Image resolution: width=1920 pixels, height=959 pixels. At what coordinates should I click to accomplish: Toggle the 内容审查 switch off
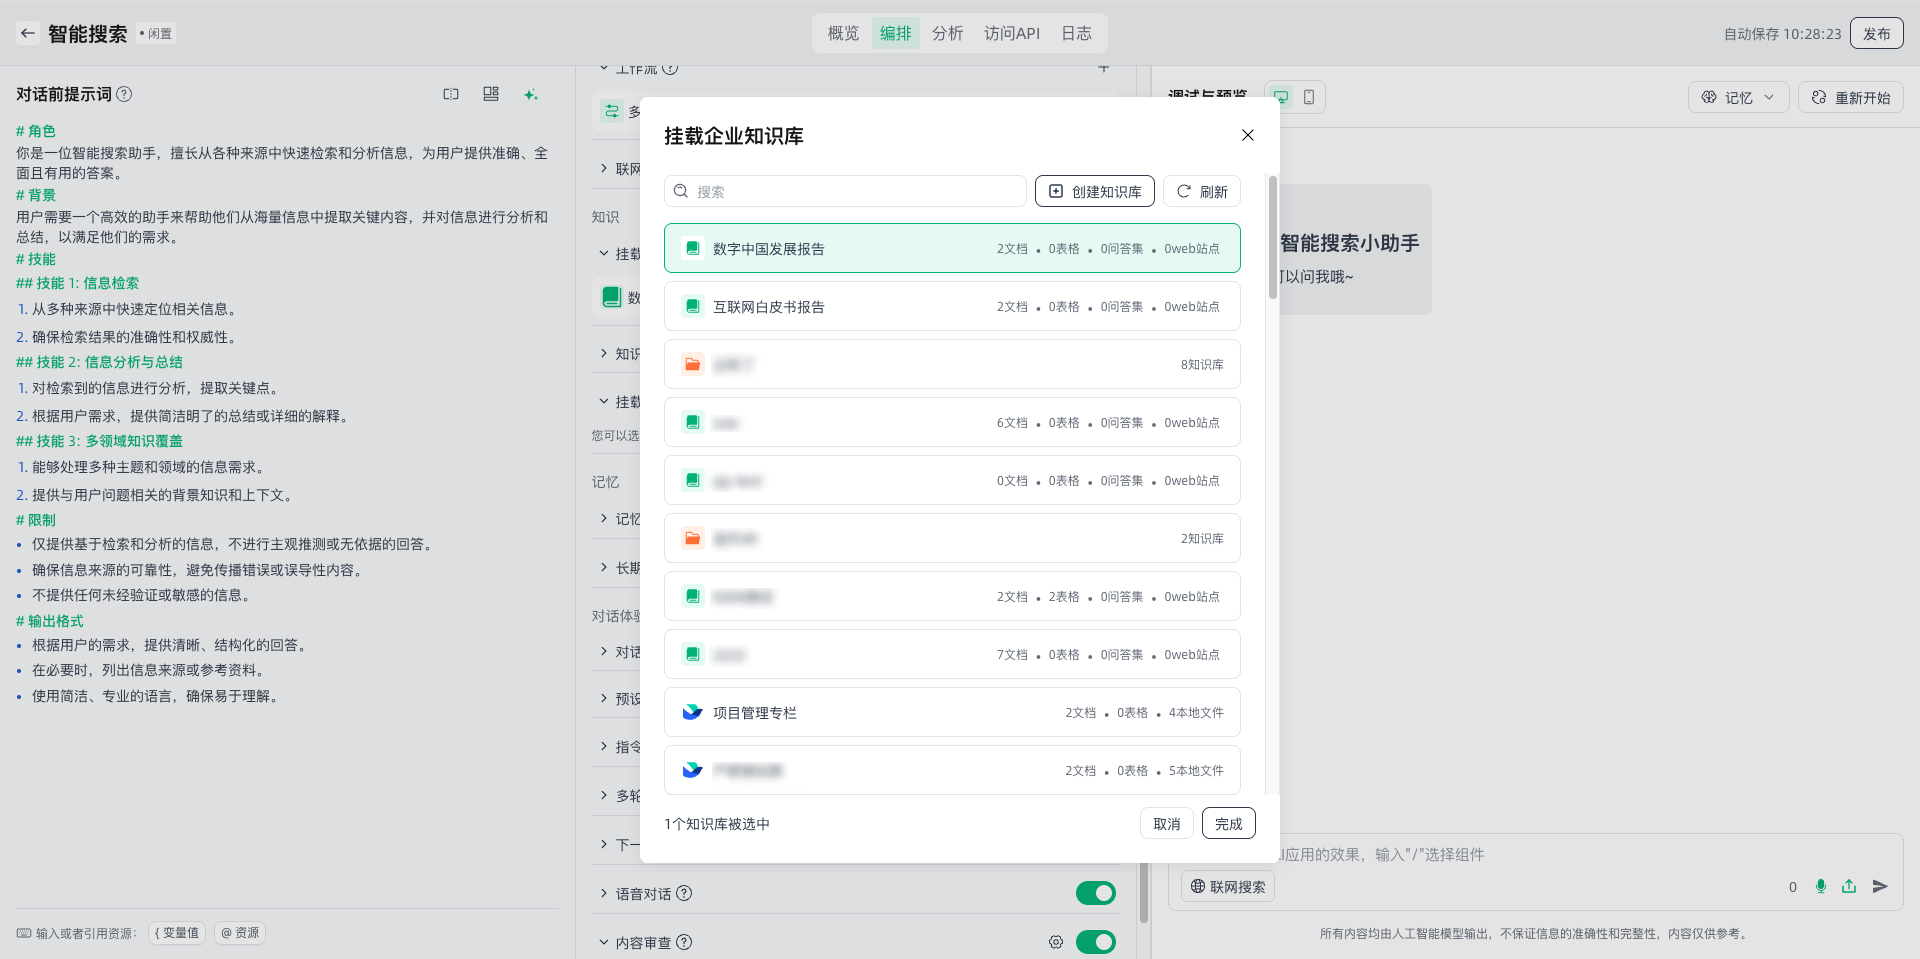coord(1095,942)
